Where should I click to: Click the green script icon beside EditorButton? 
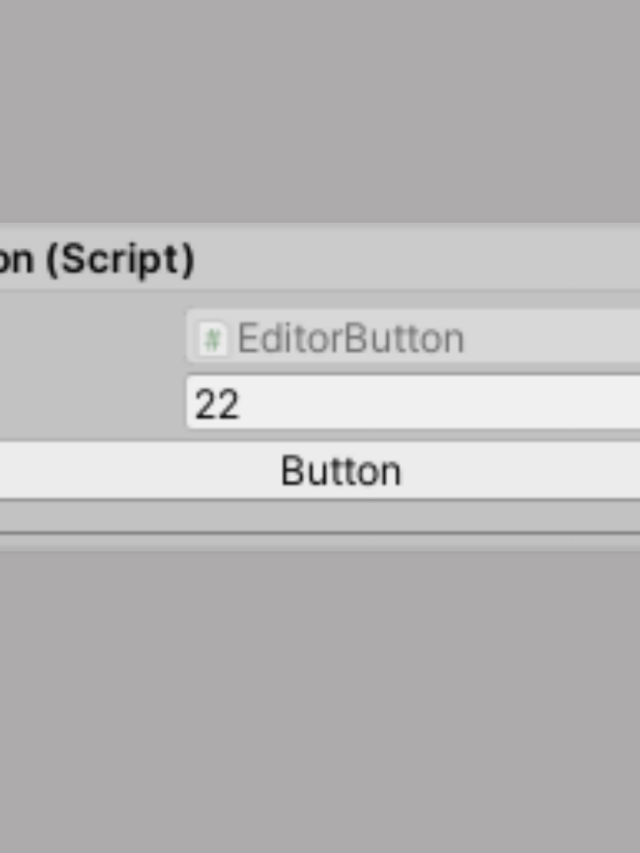(212, 339)
